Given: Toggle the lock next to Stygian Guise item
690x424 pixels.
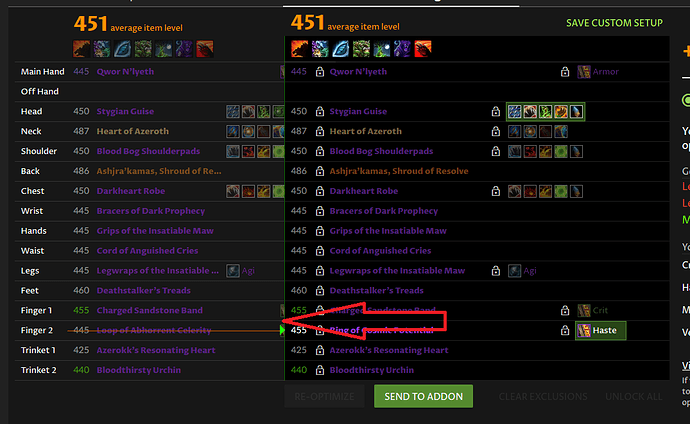Looking at the screenshot, I should coord(320,111).
